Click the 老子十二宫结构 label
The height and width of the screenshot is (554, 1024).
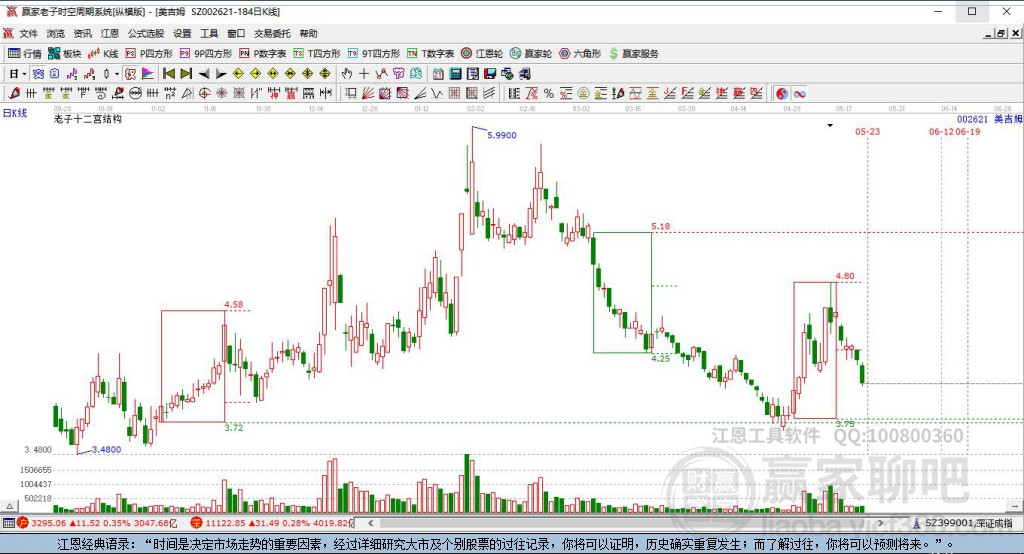[88, 119]
